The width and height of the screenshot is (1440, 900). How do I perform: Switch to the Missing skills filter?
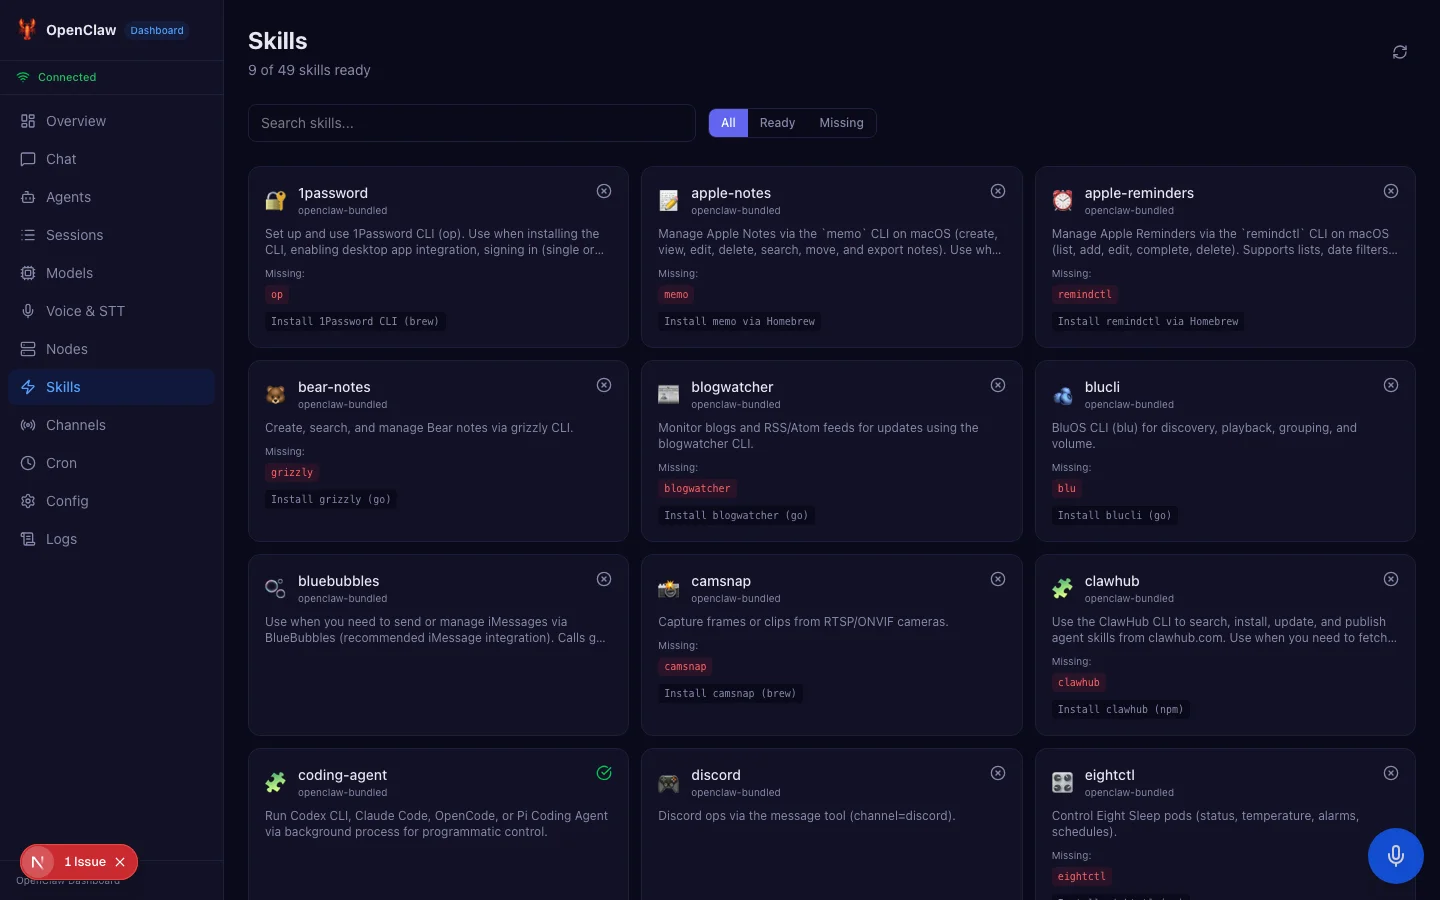tap(841, 122)
